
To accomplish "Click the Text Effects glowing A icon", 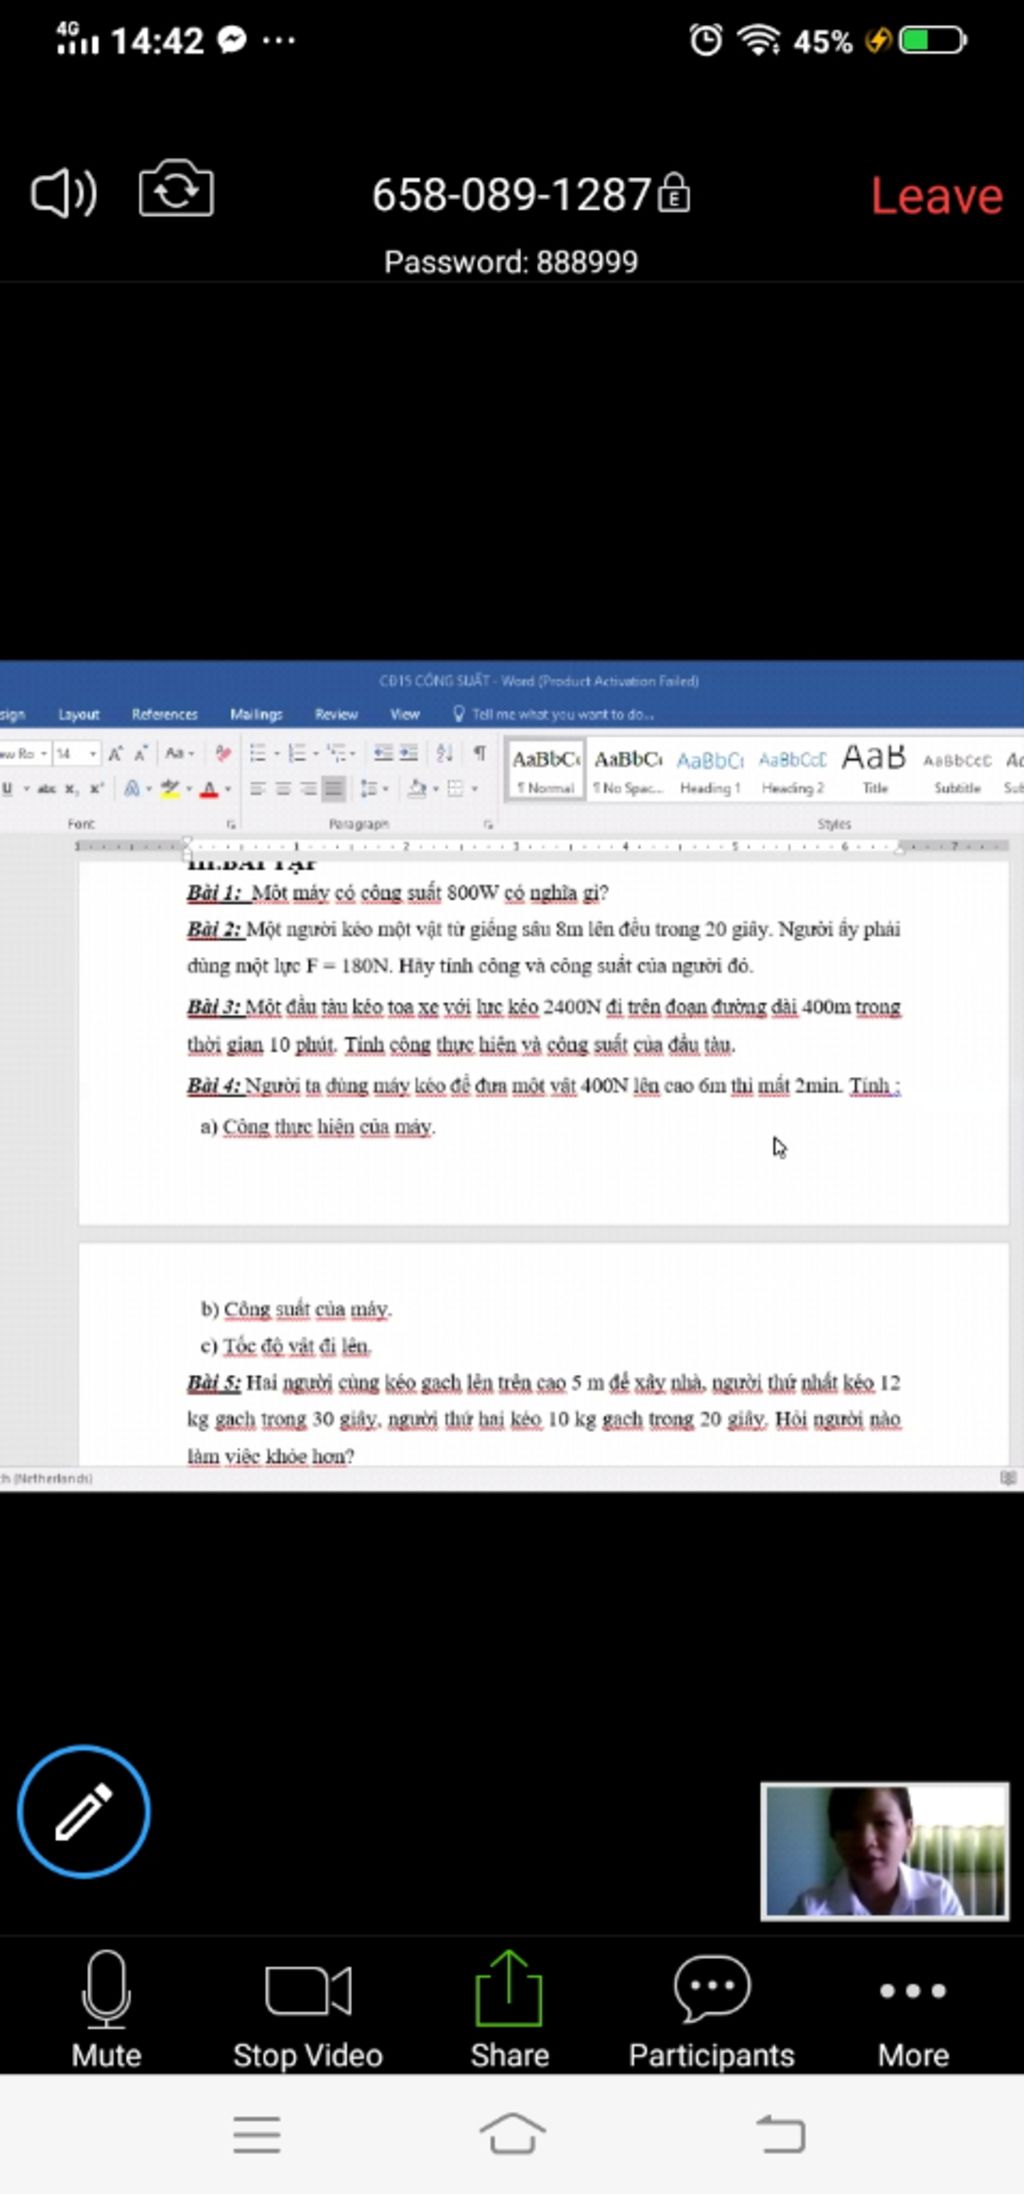I will coord(132,789).
